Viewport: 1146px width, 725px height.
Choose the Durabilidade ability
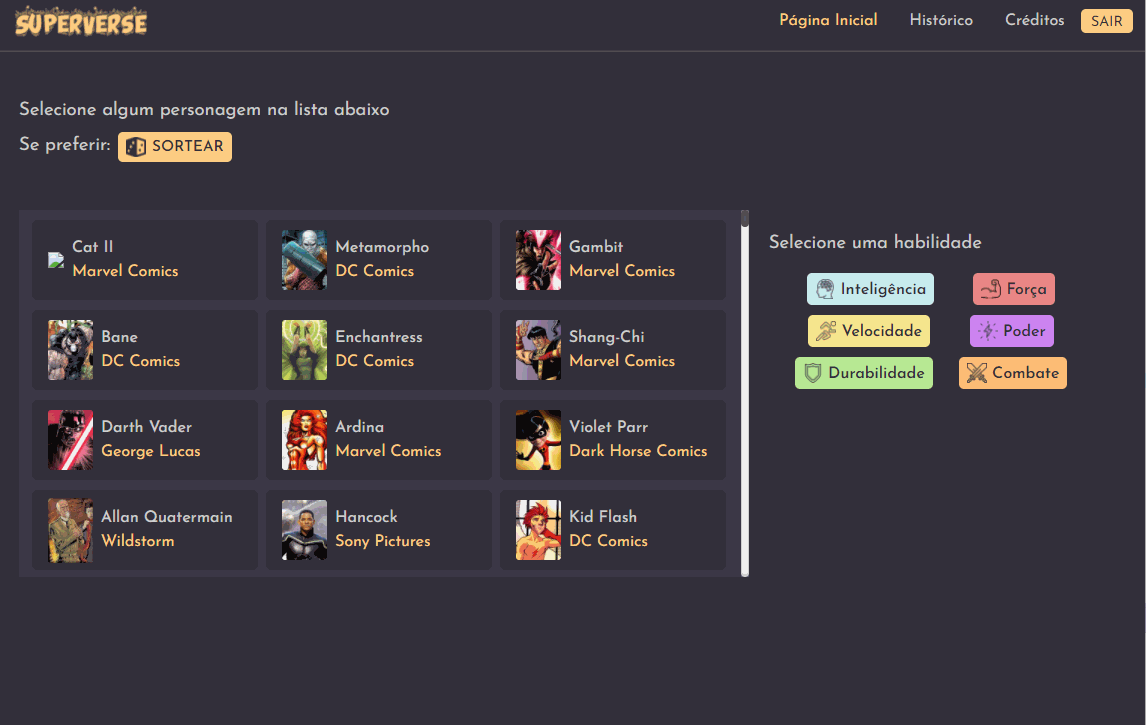(x=864, y=373)
